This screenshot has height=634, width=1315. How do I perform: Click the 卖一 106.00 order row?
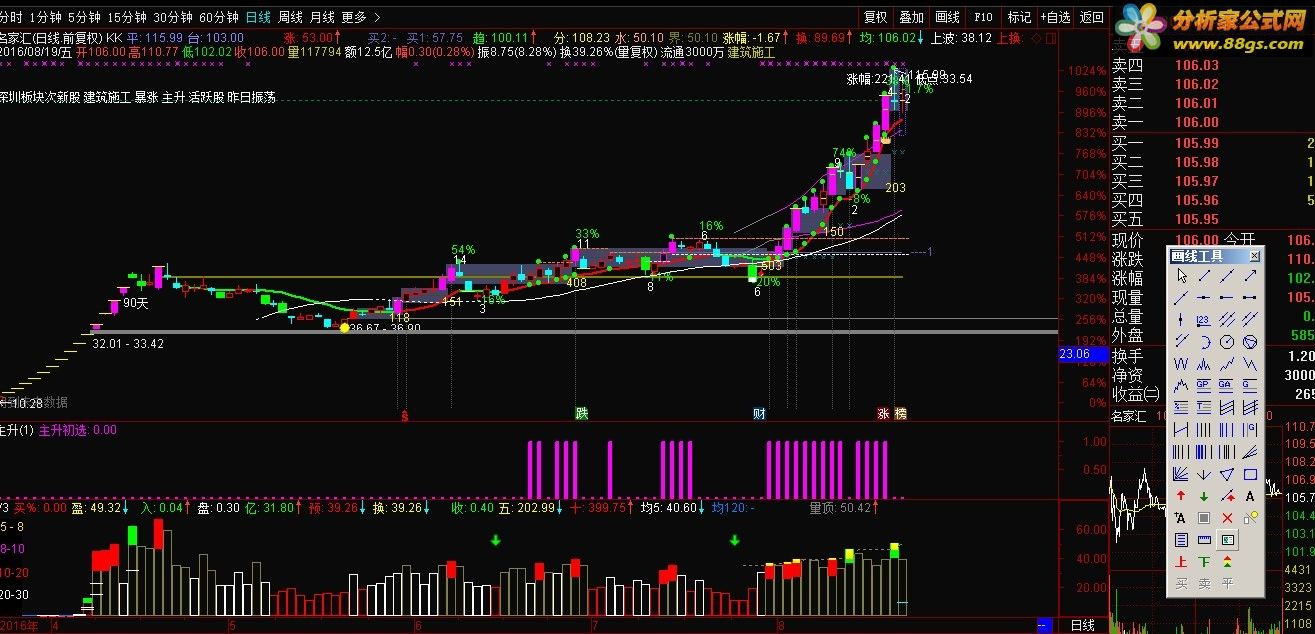(1212, 122)
